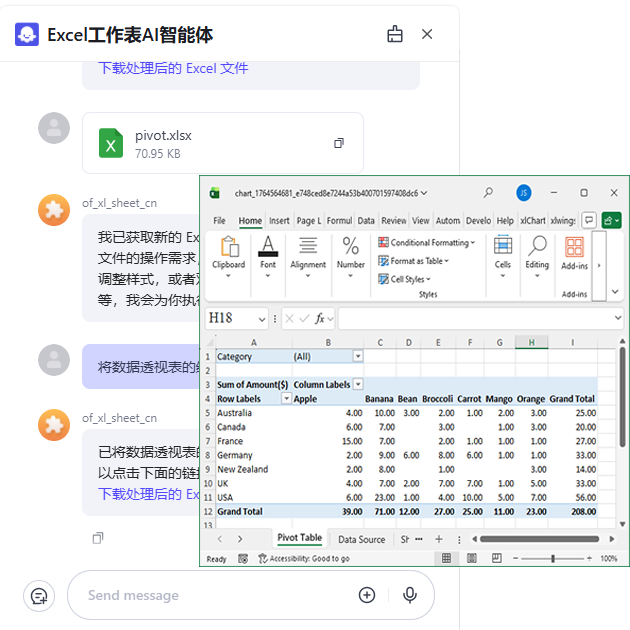The height and width of the screenshot is (630, 630).
Task: Expand the formula bar chevron
Action: tap(618, 318)
